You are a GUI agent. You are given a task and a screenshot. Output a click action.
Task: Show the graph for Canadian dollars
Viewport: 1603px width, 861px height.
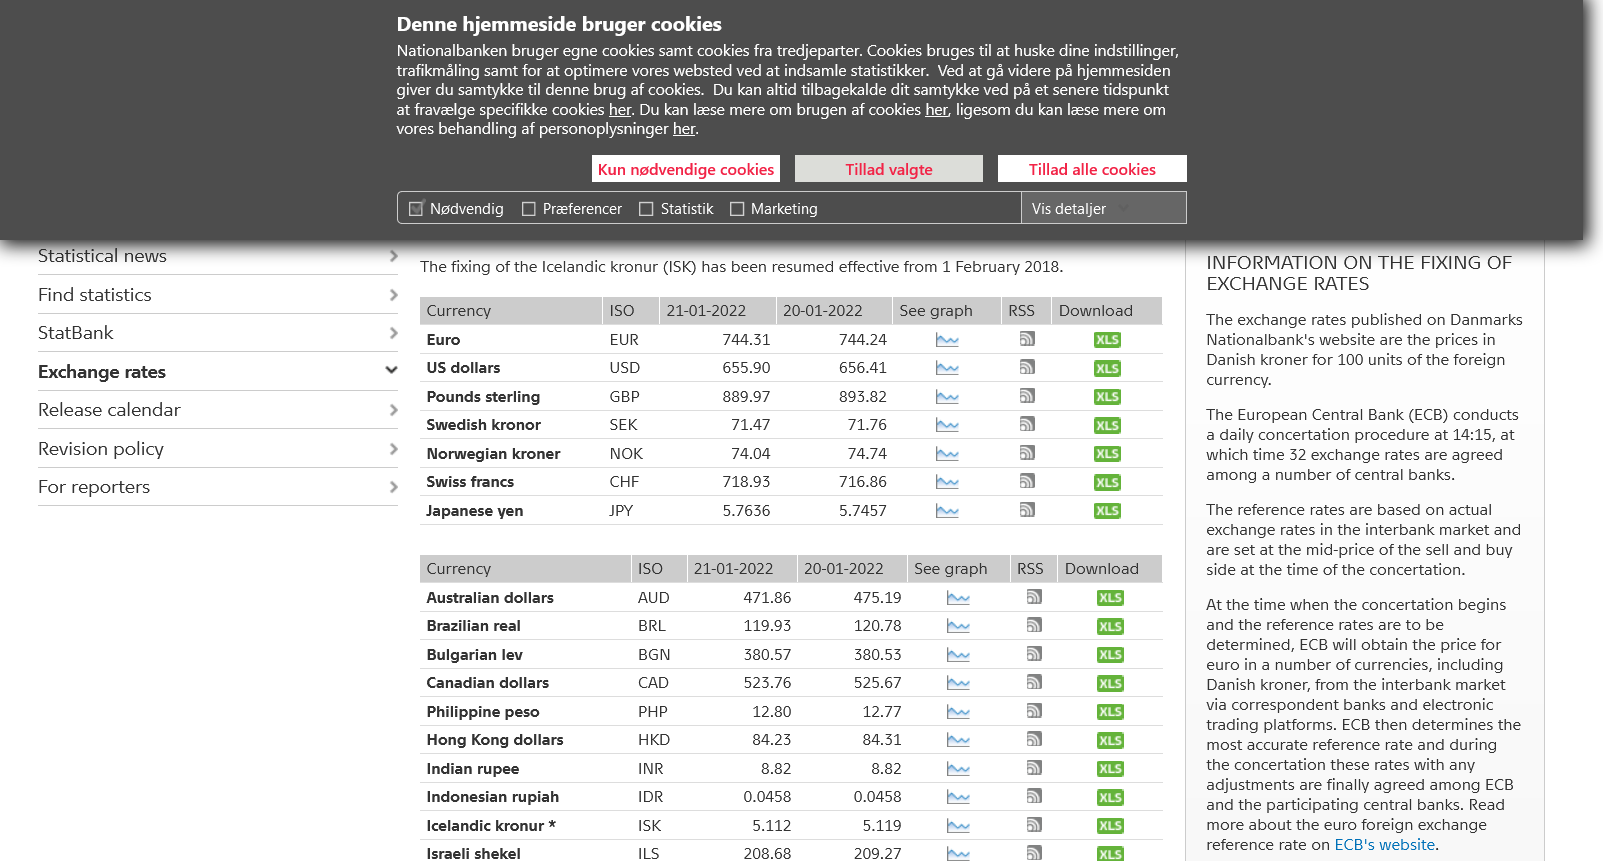(x=957, y=683)
